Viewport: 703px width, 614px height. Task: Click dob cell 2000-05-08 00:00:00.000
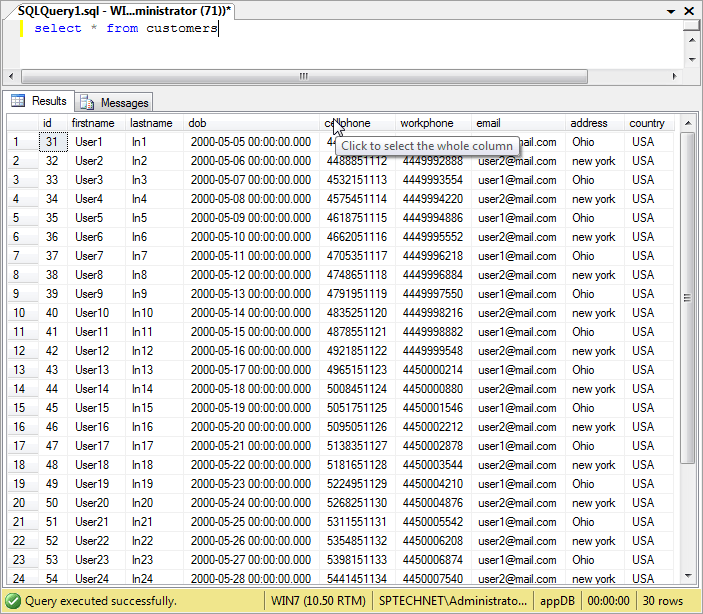(x=252, y=199)
